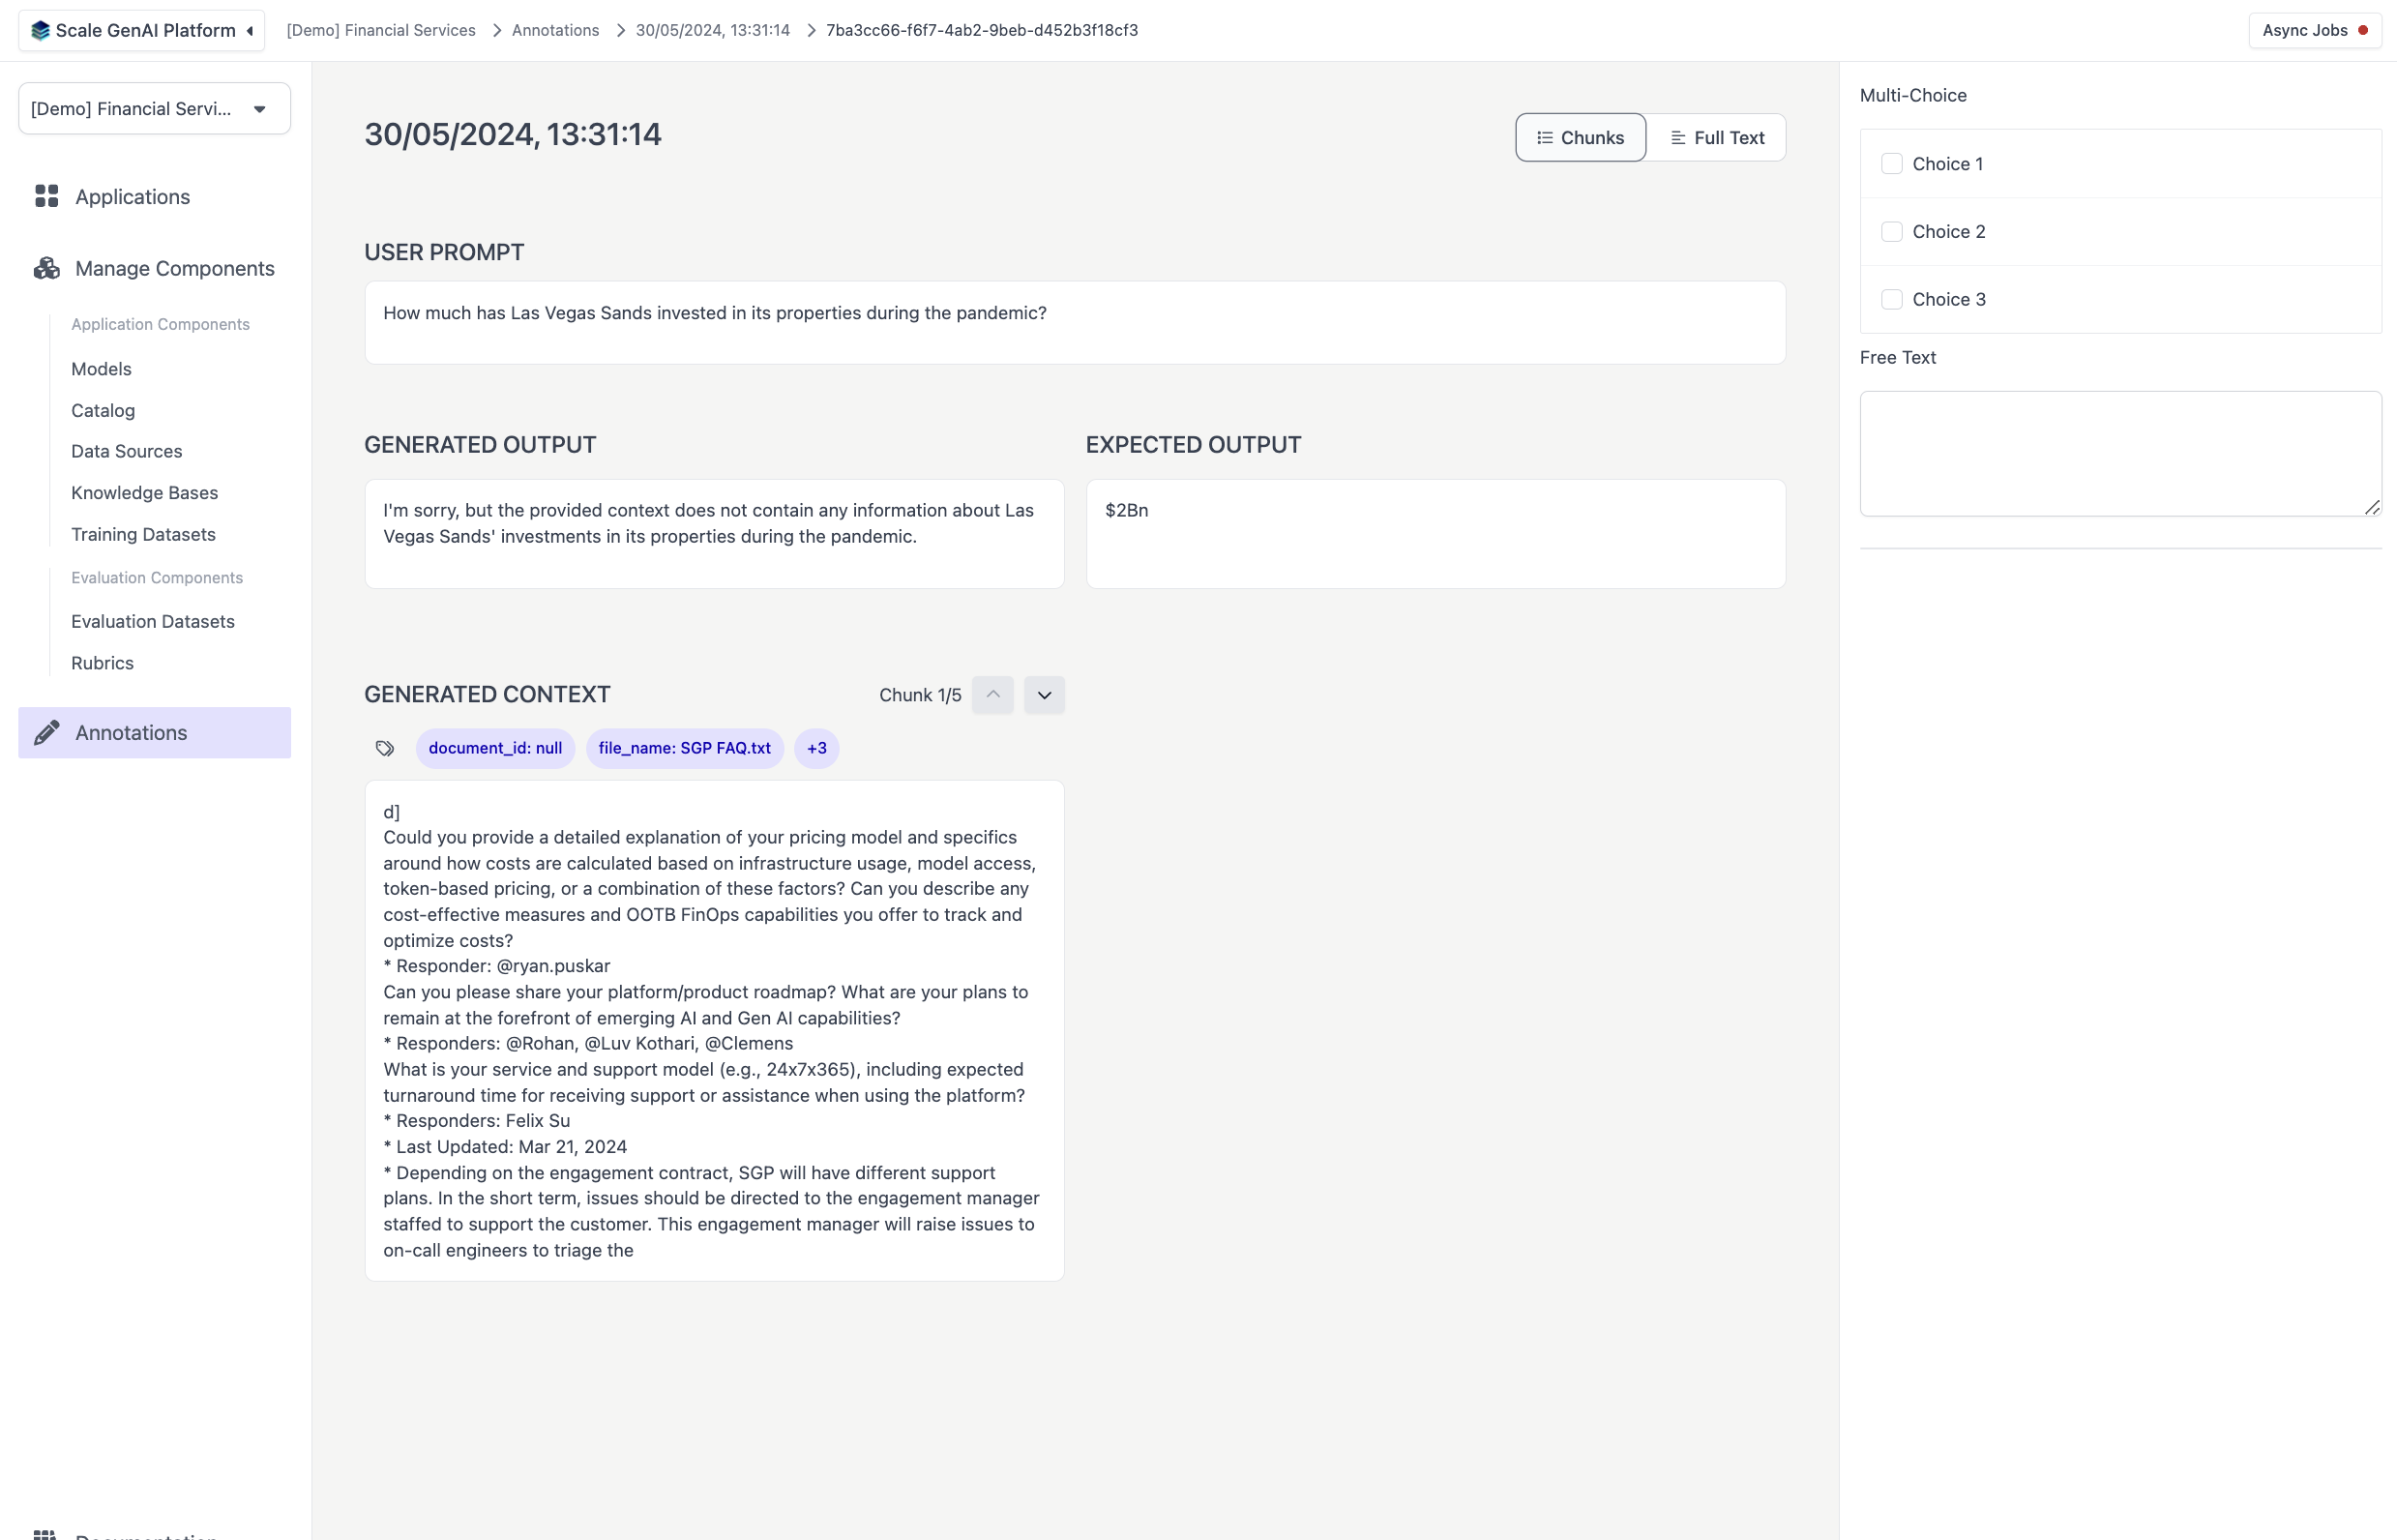Check the Choice 2 checkbox
This screenshot has height=1540, width=2397.
pos(1891,232)
